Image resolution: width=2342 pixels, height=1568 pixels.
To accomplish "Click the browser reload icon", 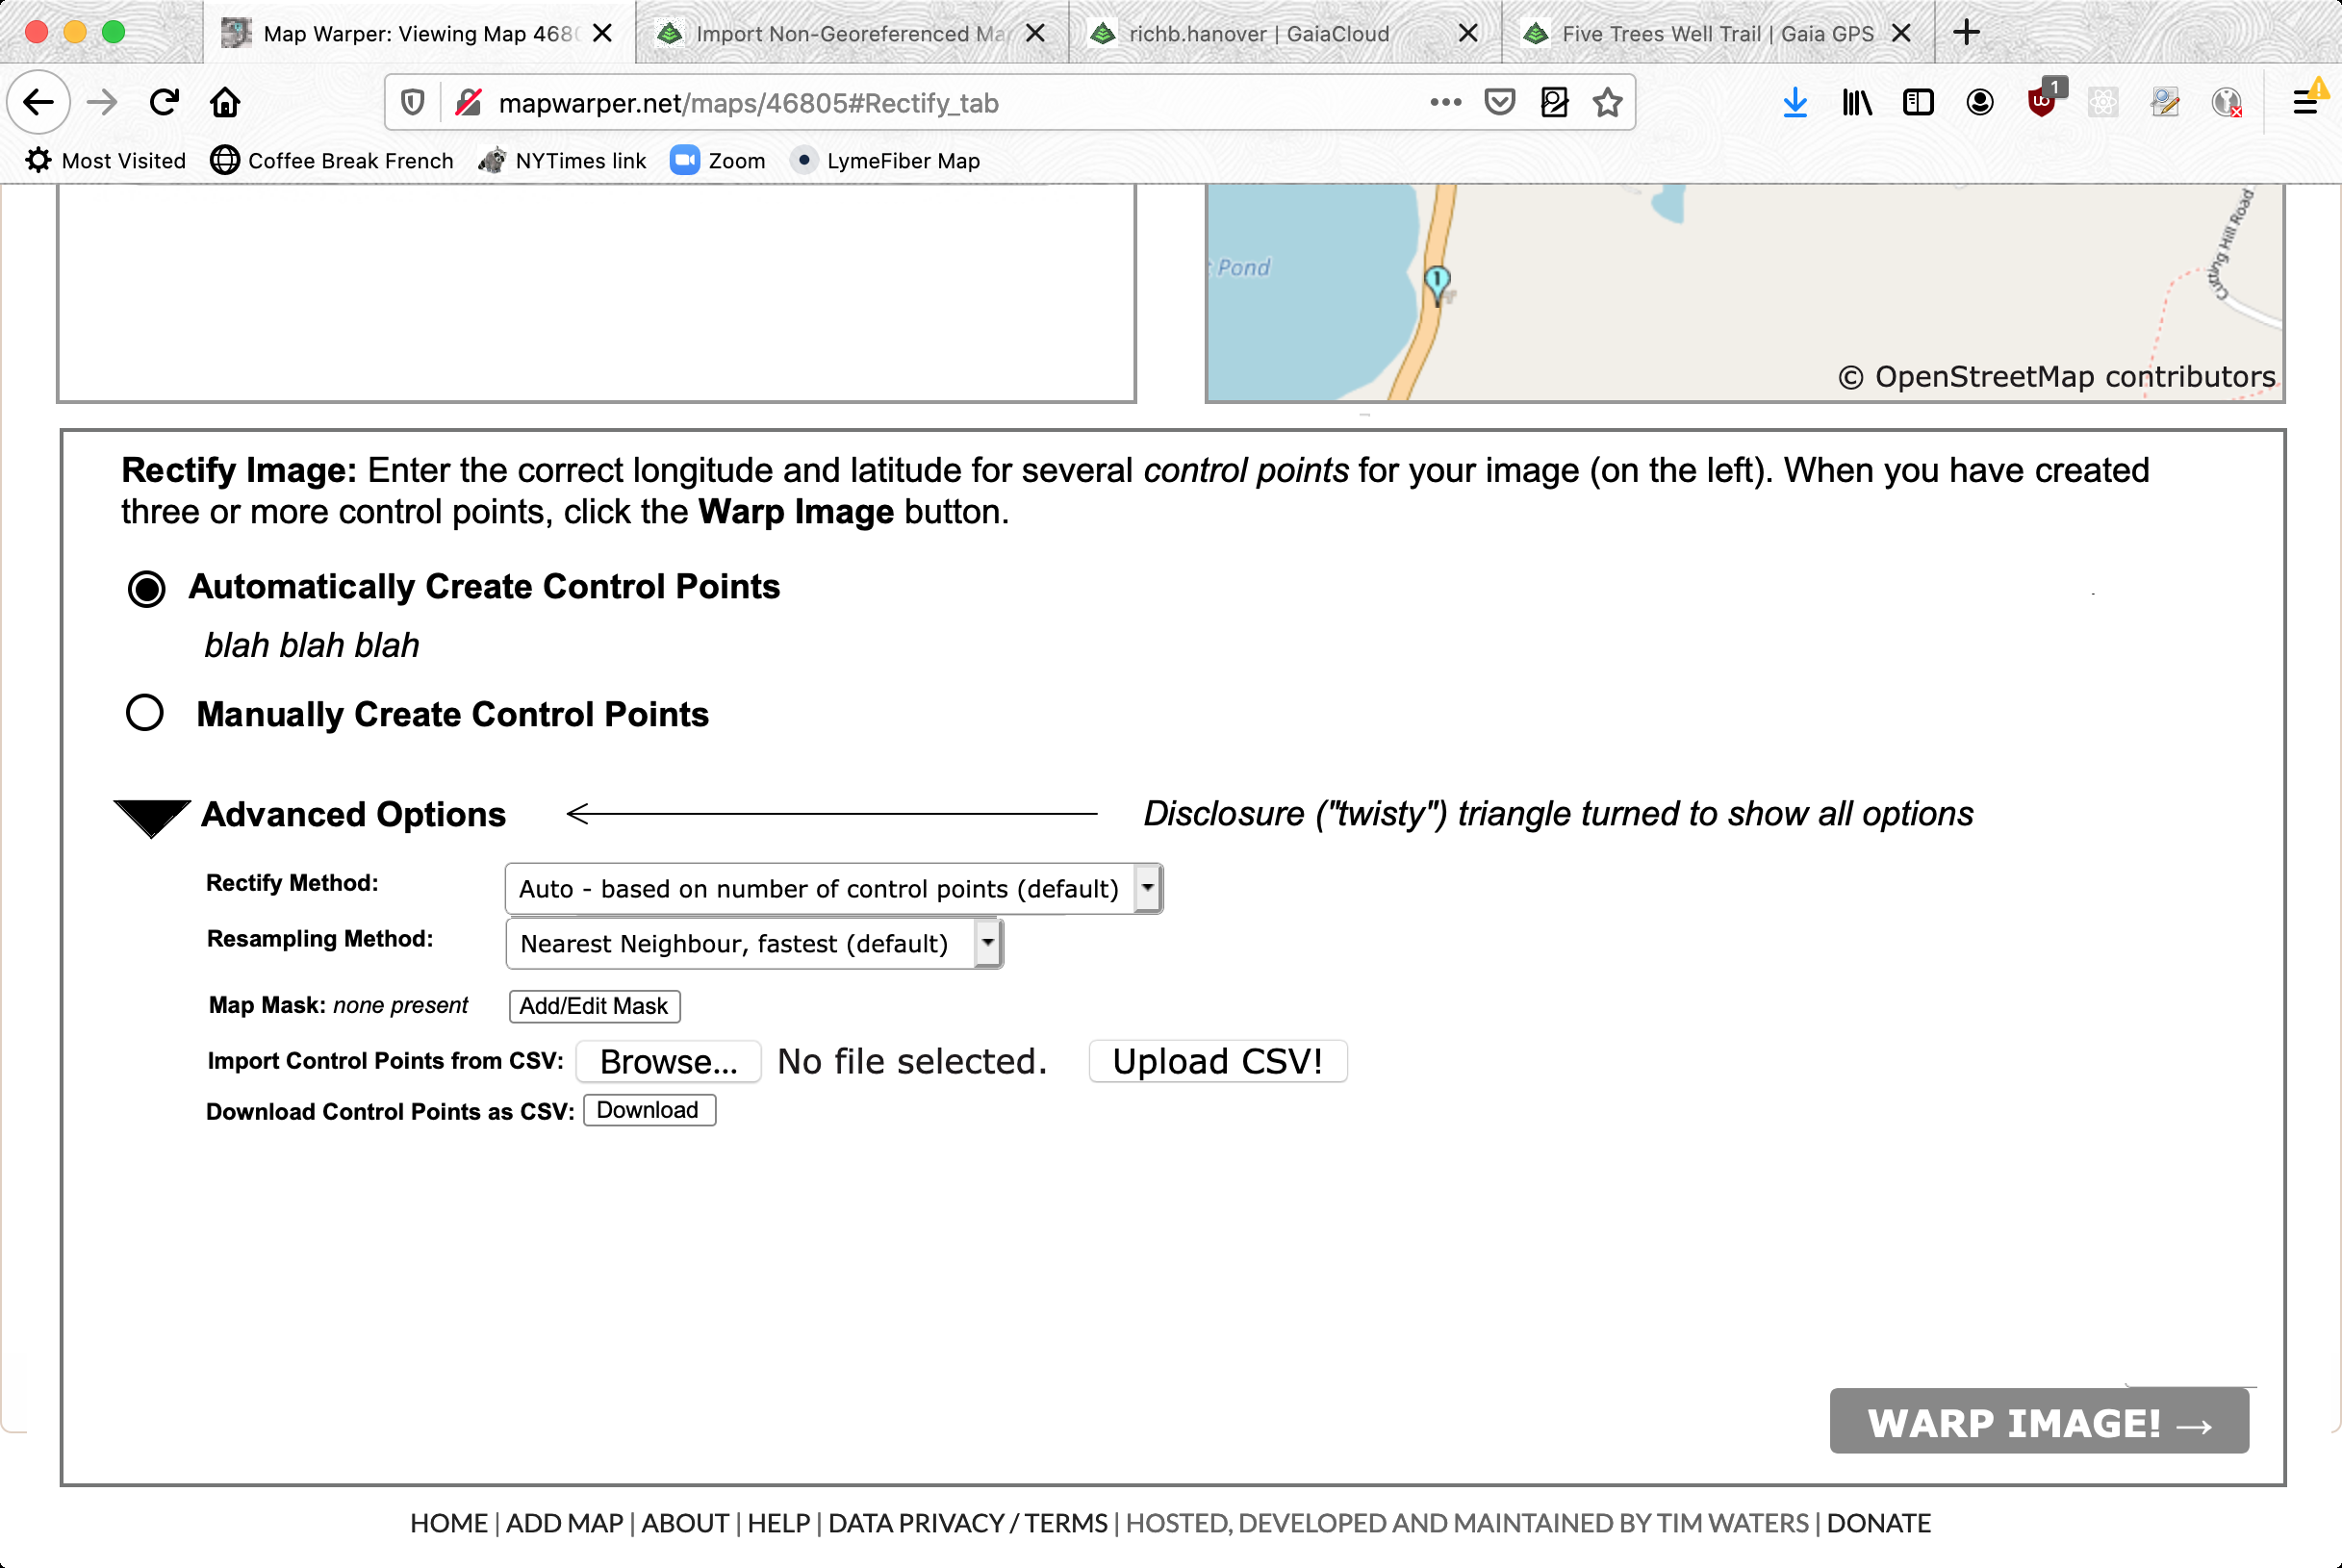I will 164,102.
